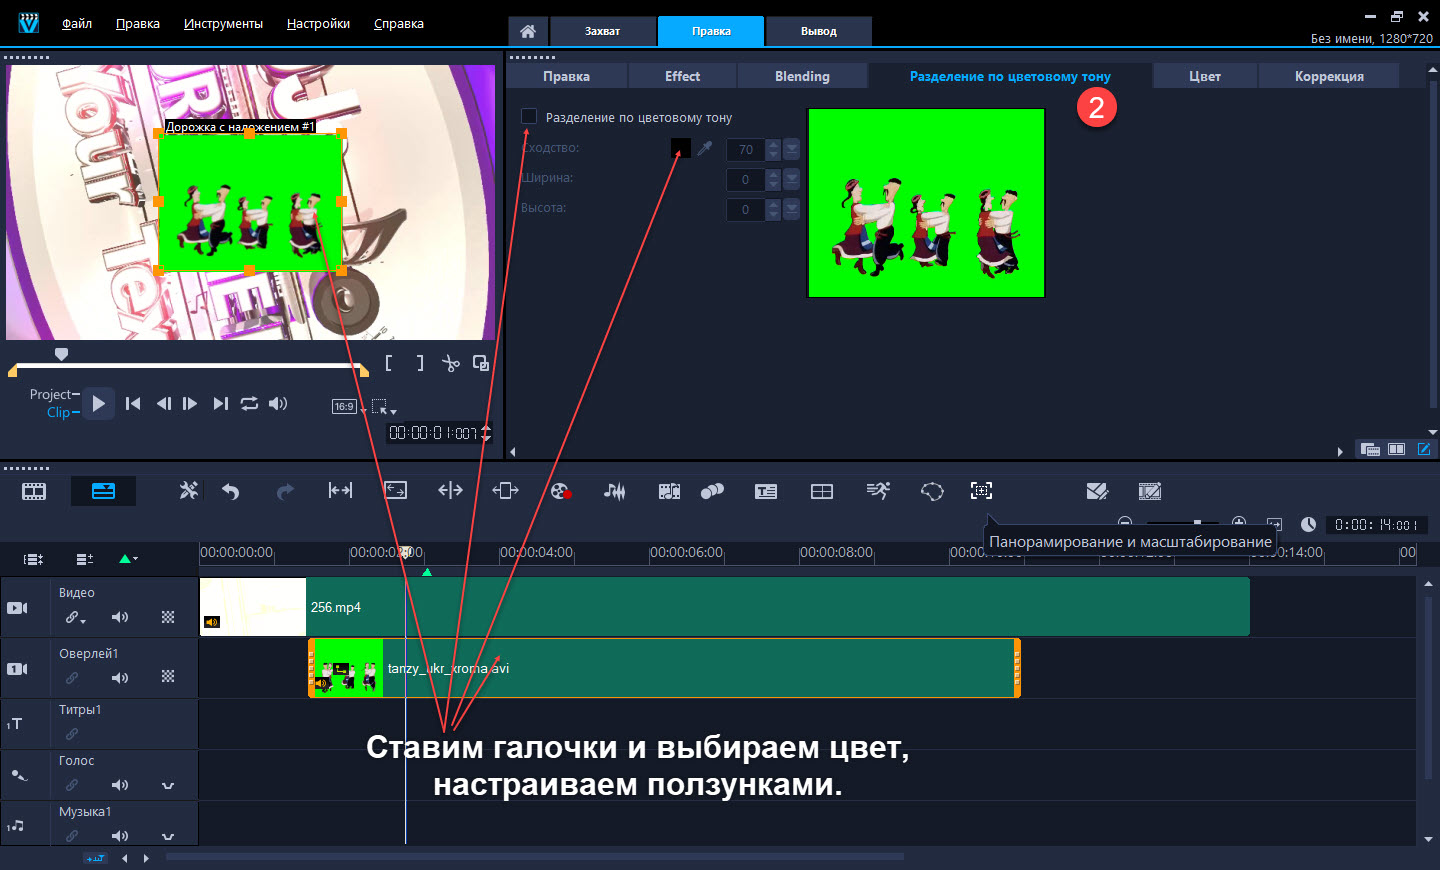The height and width of the screenshot is (870, 1440).
Task: Click the undo arrow in timeline toolbar
Action: coord(231,491)
